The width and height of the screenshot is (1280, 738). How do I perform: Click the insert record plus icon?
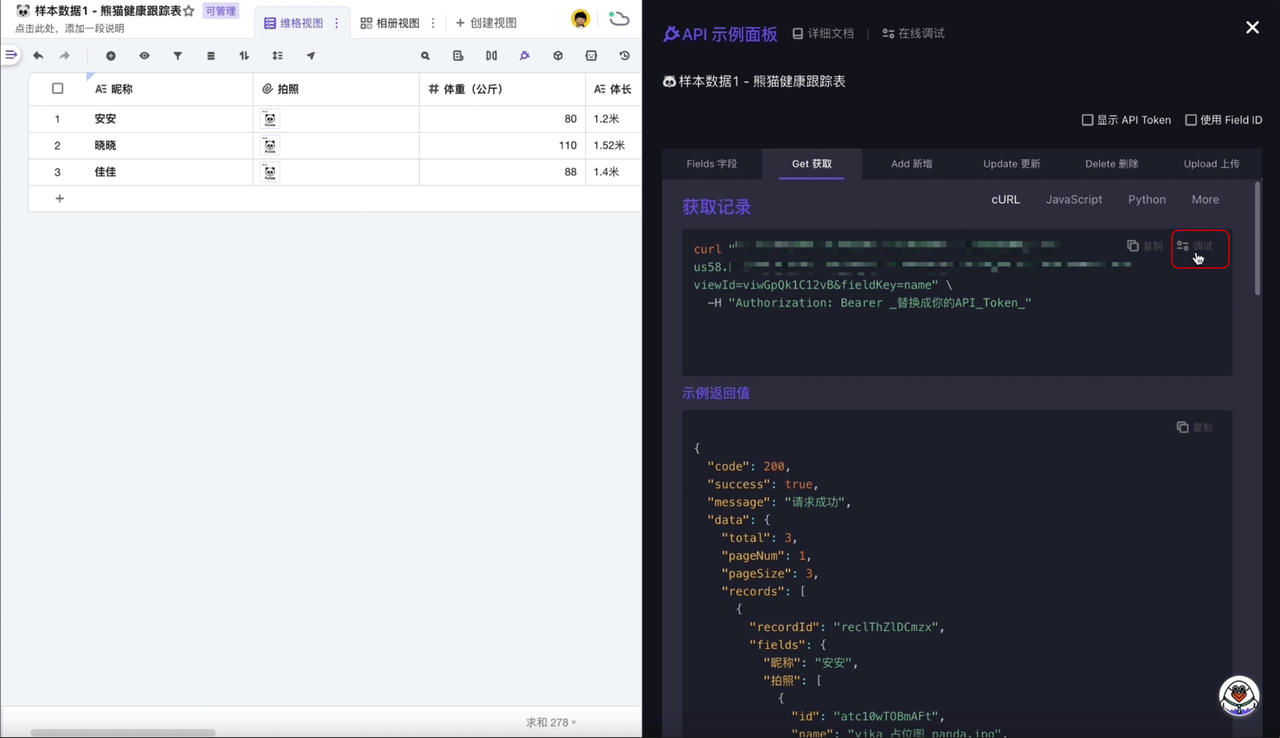coord(111,56)
